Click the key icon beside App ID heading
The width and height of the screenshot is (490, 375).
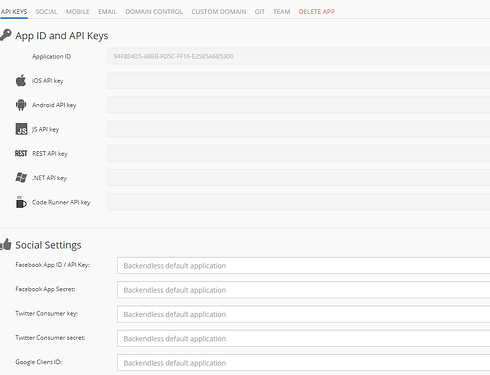pyautogui.click(x=6, y=35)
